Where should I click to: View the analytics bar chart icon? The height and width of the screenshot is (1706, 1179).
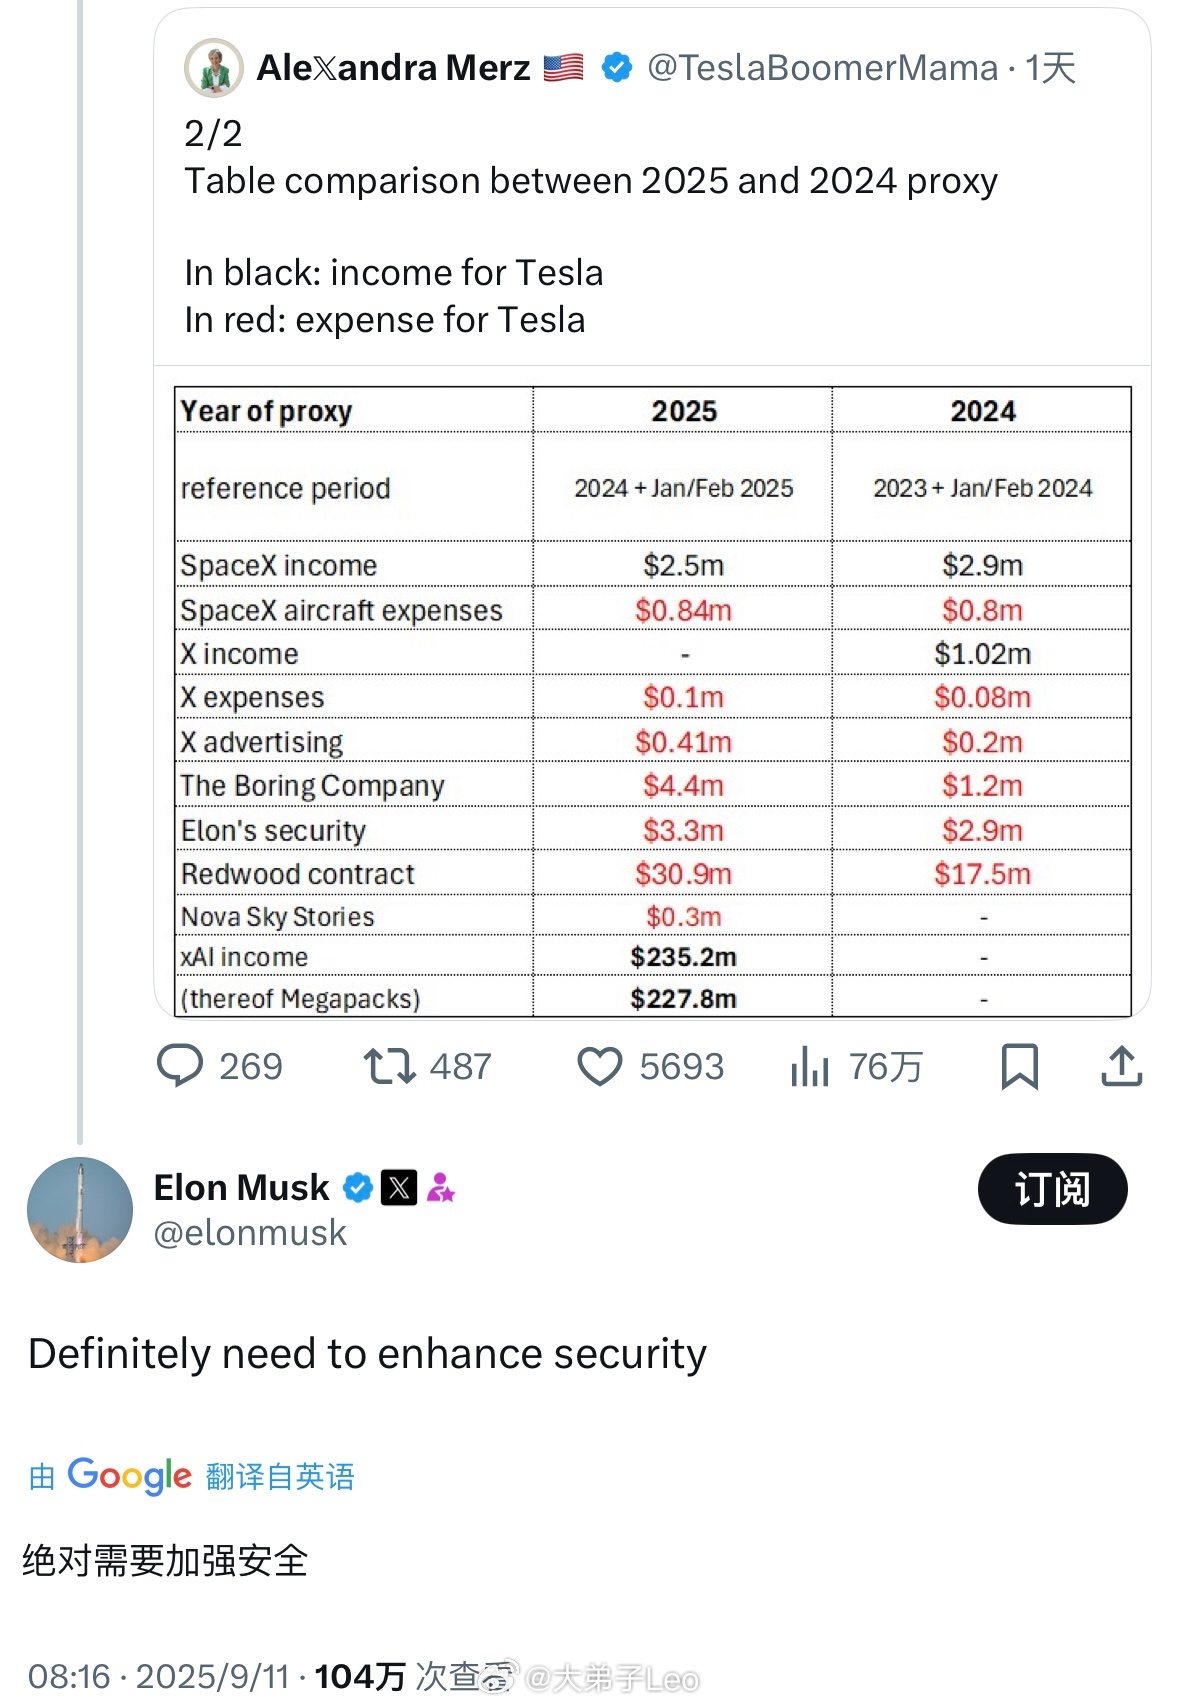pos(810,1066)
